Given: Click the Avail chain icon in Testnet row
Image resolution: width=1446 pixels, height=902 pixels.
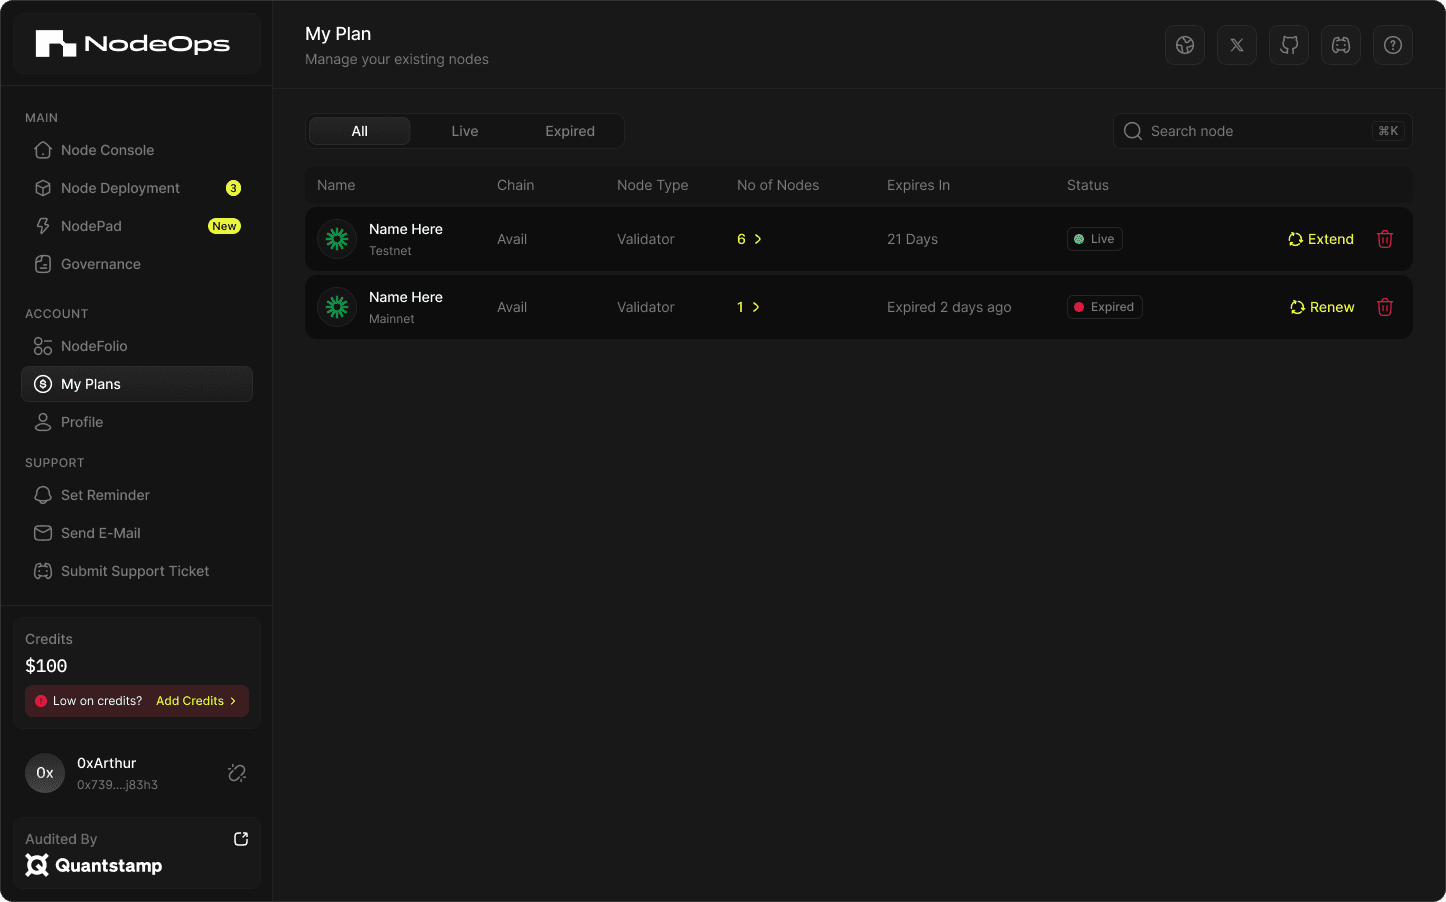Looking at the screenshot, I should click(x=337, y=239).
